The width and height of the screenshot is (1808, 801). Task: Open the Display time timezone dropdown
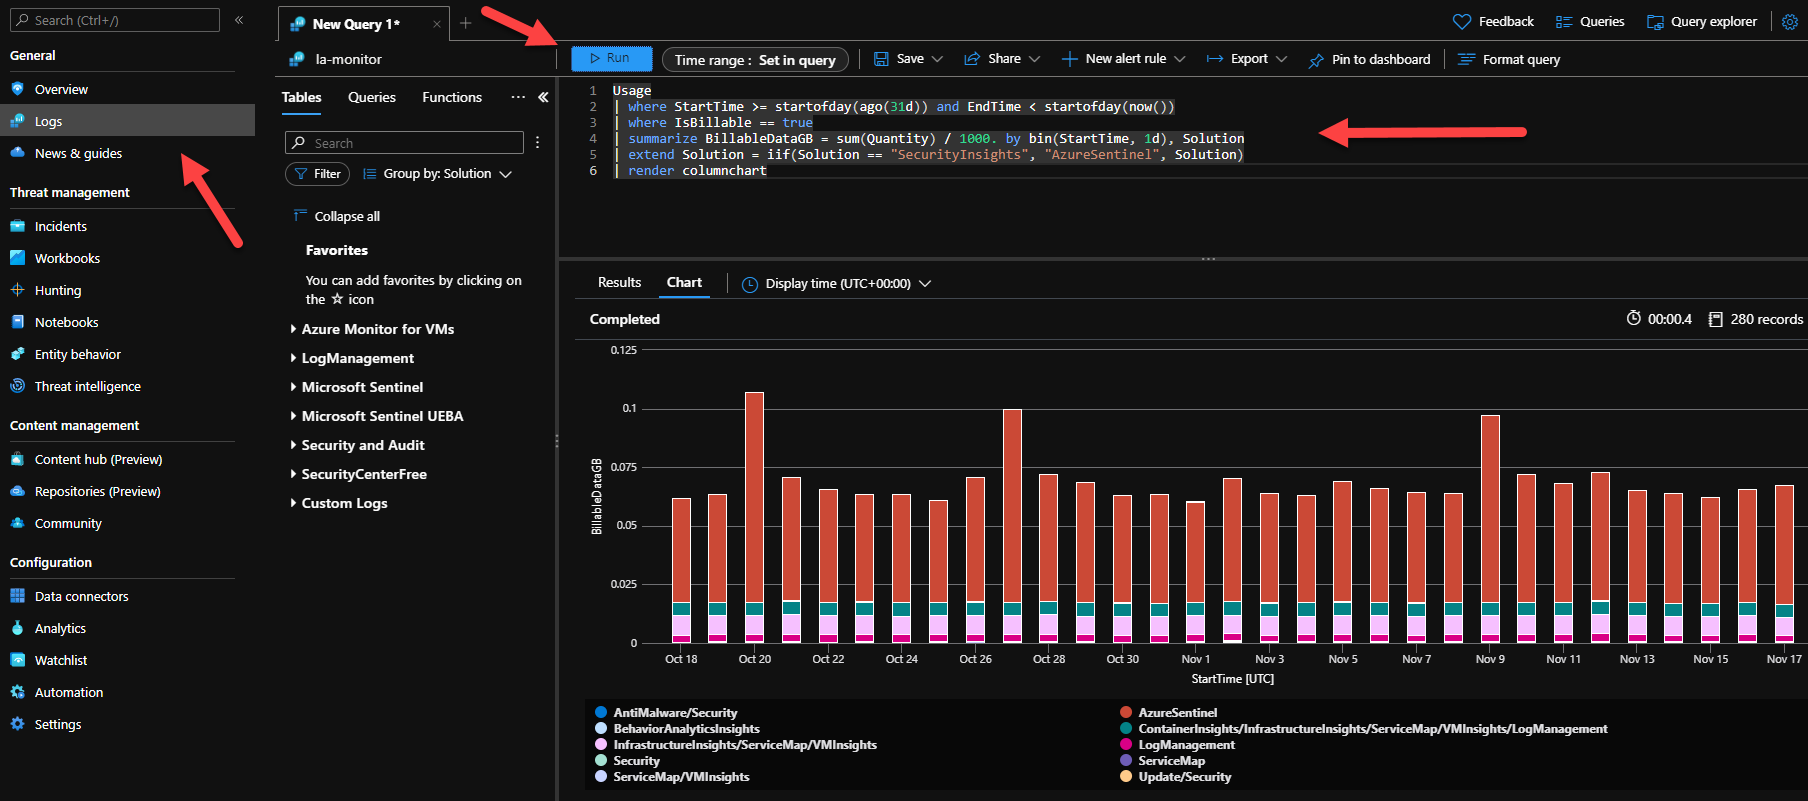coord(837,284)
